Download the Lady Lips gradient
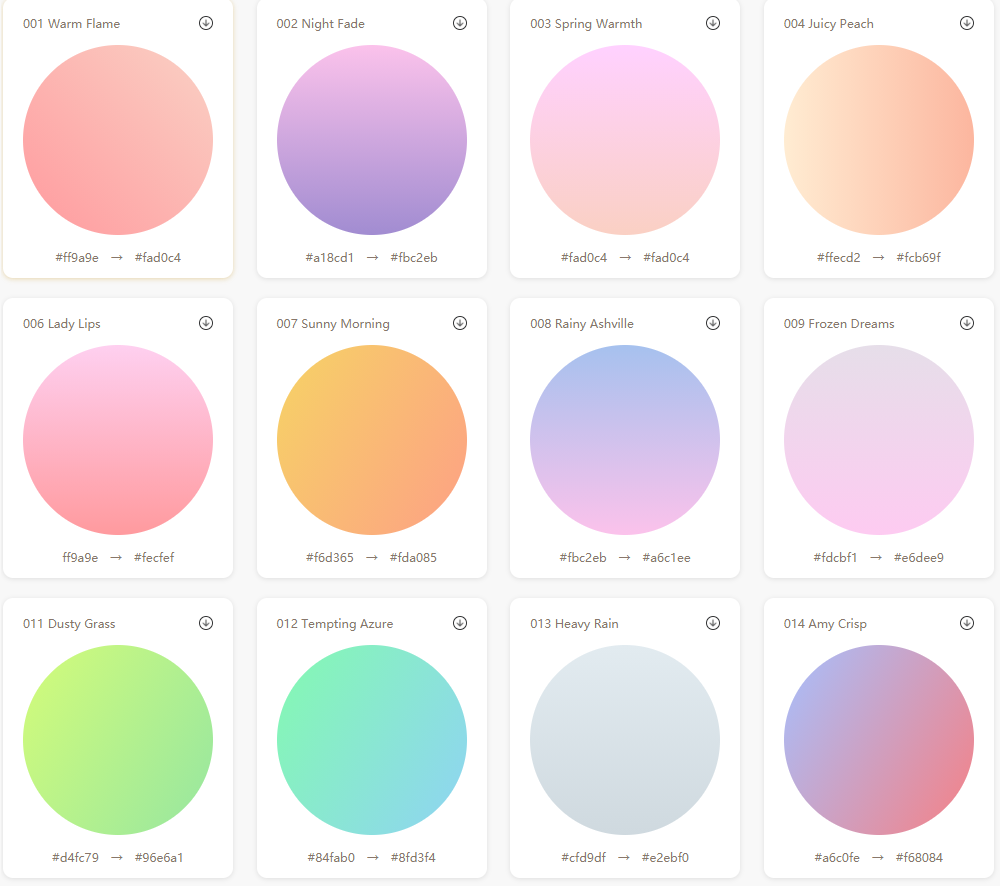The height and width of the screenshot is (886, 1000). [206, 323]
